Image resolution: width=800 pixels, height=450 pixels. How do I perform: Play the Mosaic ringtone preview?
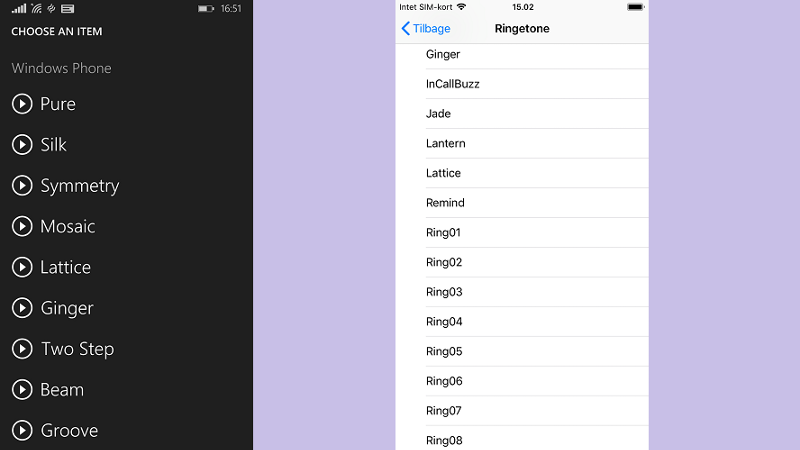coord(22,227)
